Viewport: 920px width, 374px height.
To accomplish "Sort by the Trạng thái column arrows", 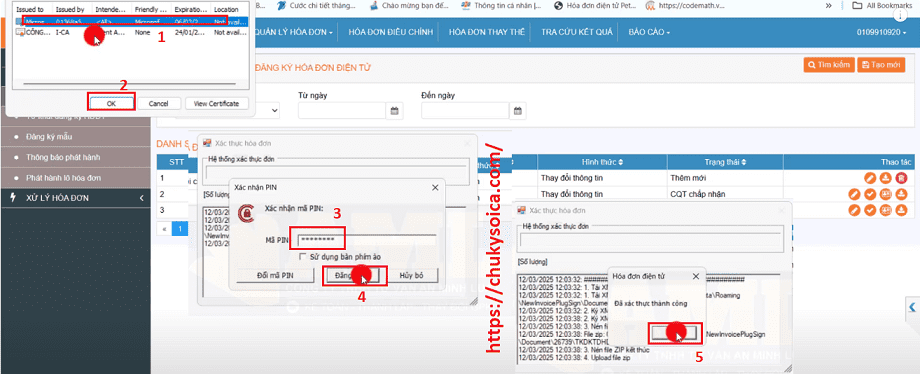I will [744, 162].
